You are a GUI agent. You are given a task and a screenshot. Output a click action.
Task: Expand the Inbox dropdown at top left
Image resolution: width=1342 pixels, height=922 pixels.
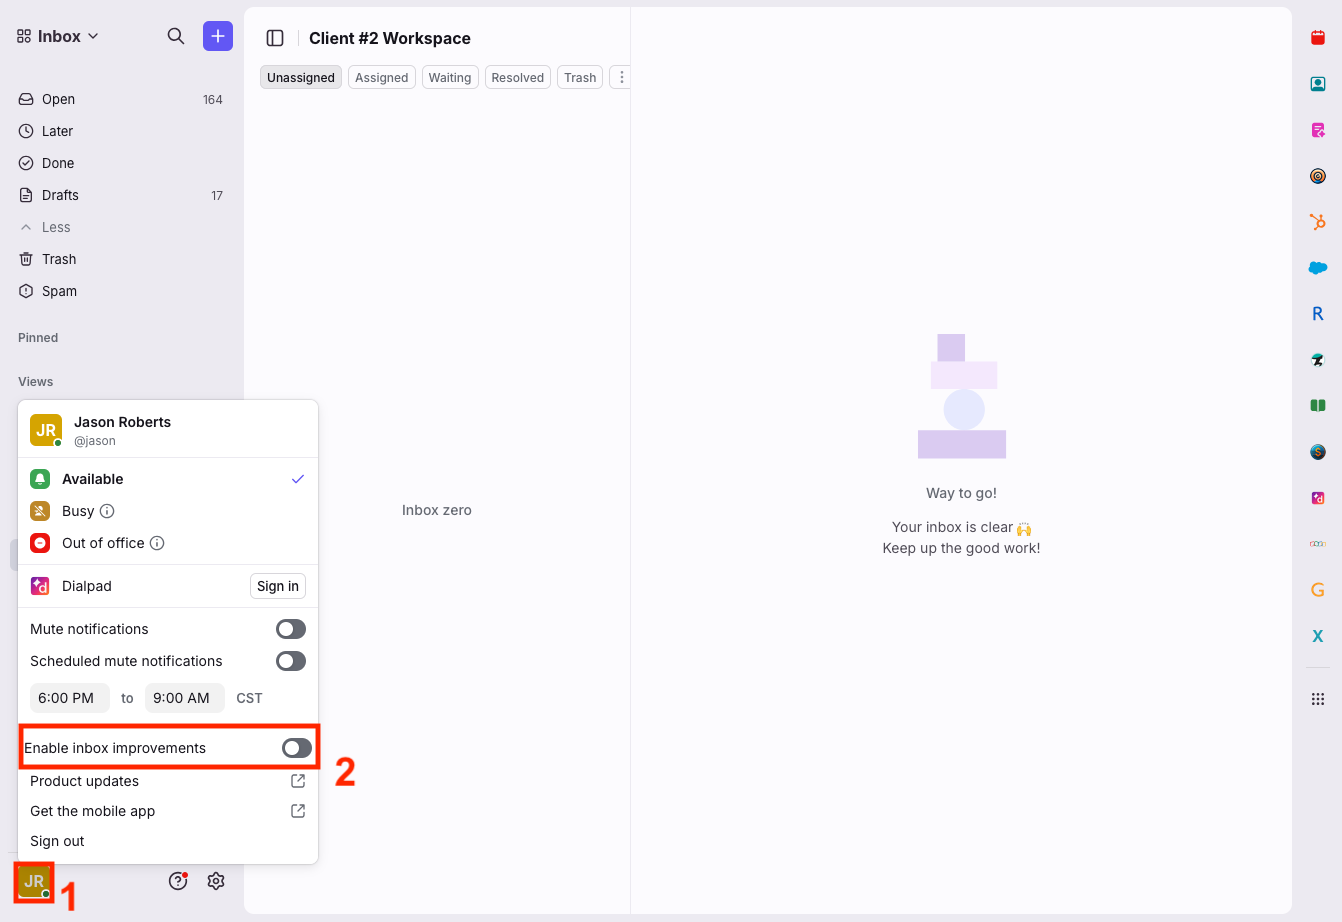coord(58,36)
